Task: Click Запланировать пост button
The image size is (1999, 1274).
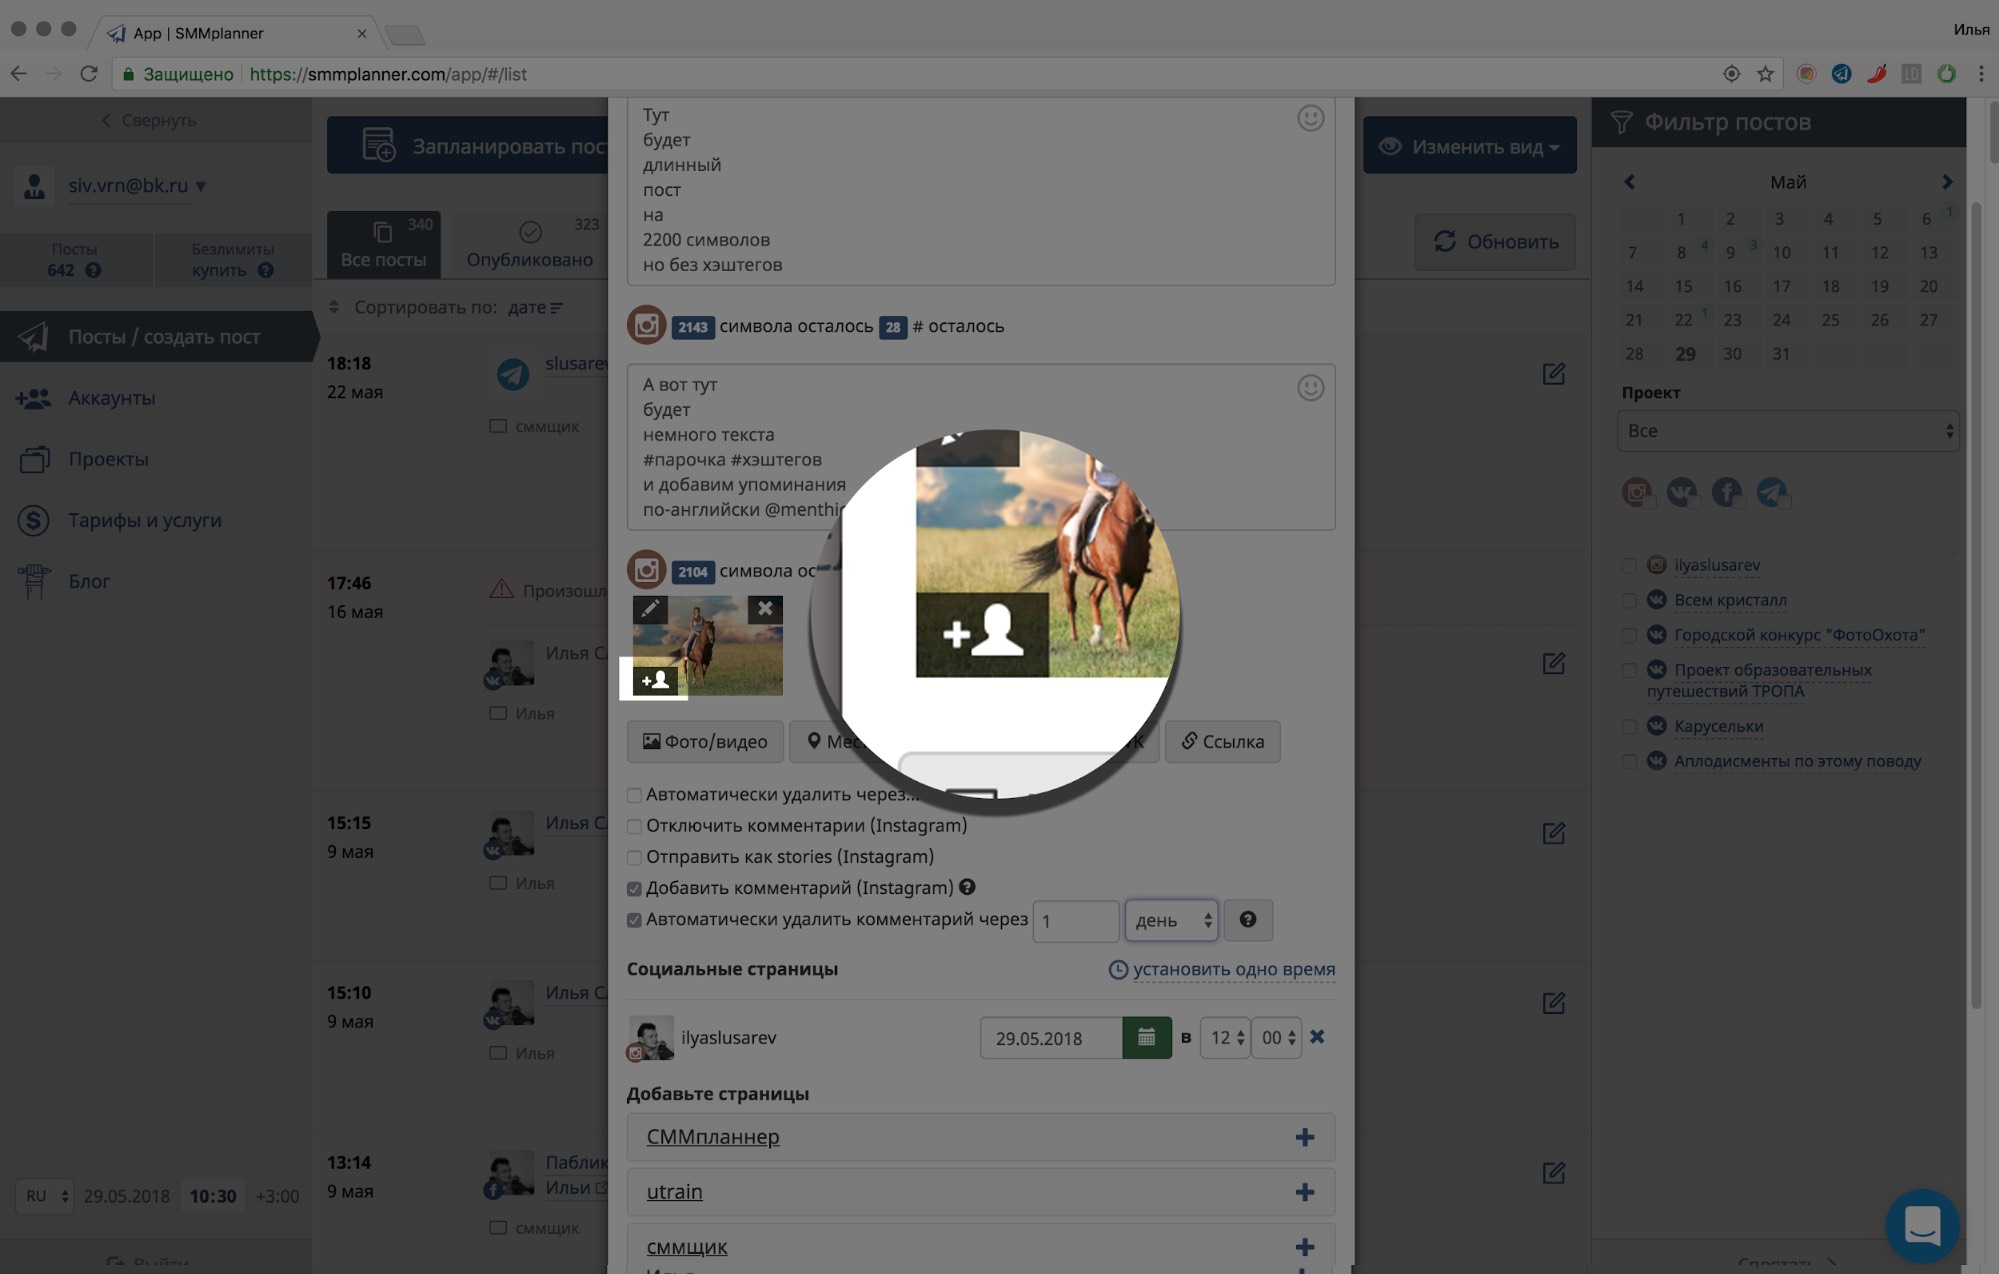Action: point(467,146)
